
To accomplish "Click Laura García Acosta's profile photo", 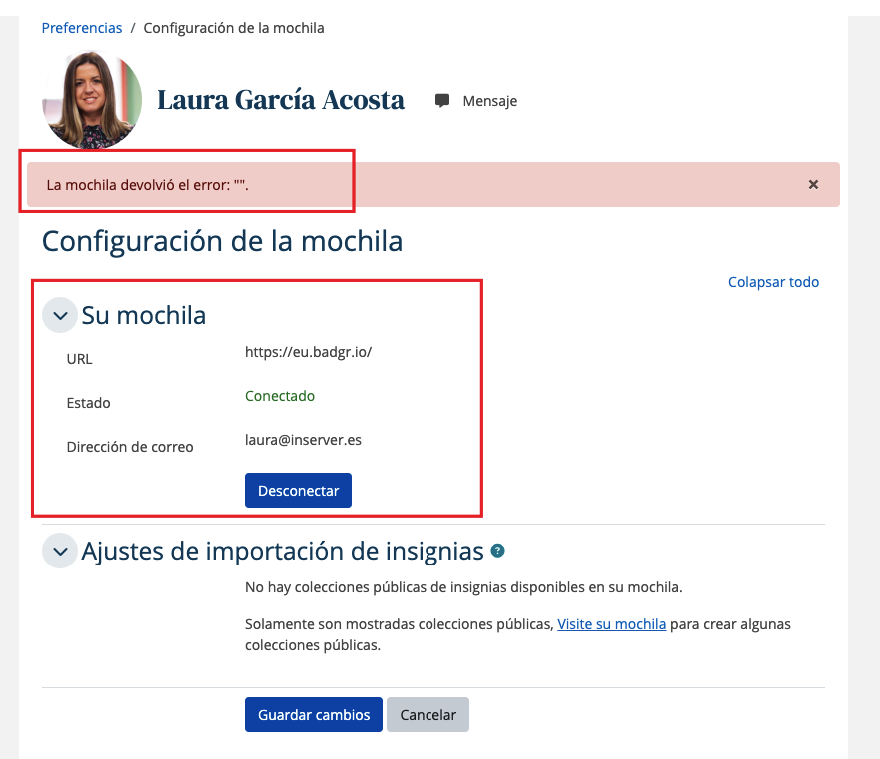I will point(92,100).
